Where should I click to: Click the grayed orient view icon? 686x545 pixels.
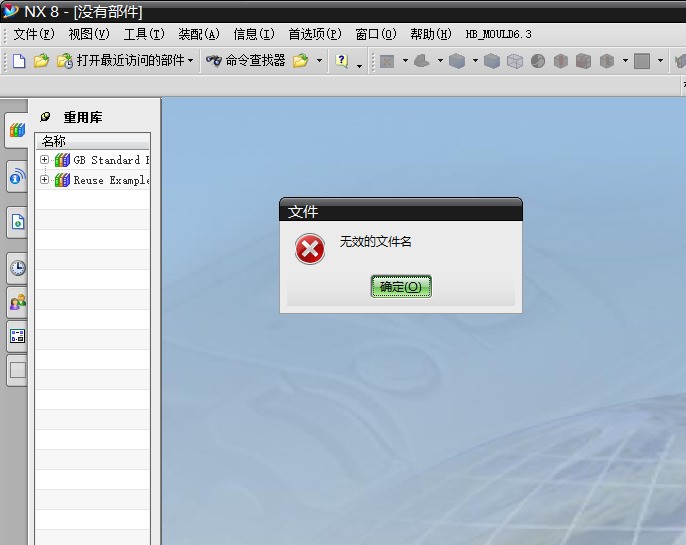[422, 61]
